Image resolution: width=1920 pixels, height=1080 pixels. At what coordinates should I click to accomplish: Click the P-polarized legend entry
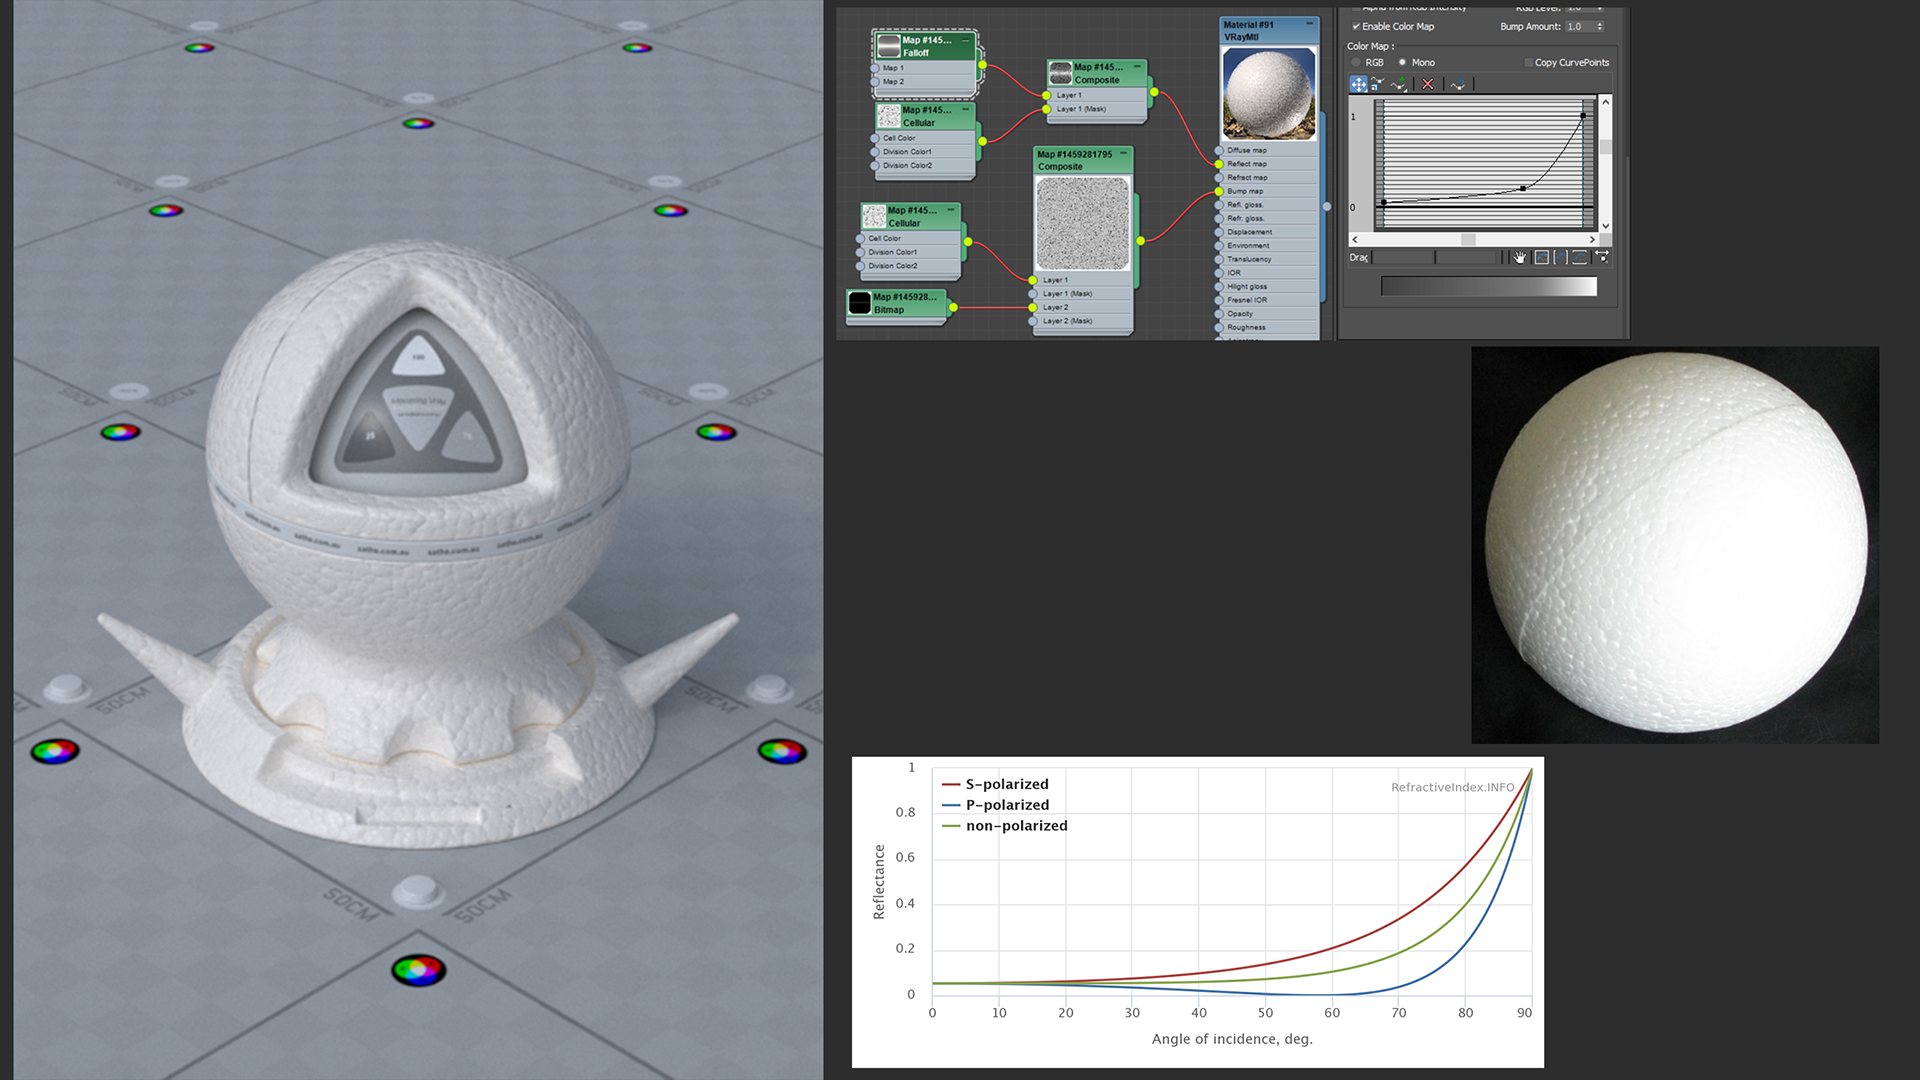995,805
